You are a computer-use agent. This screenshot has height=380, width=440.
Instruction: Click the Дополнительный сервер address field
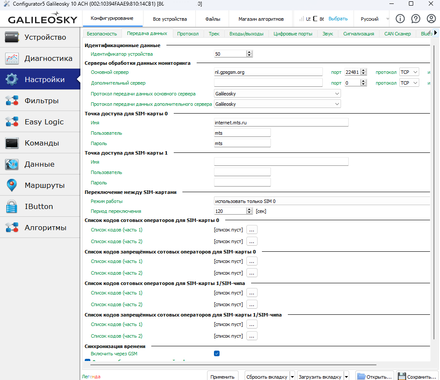[x=268, y=83]
